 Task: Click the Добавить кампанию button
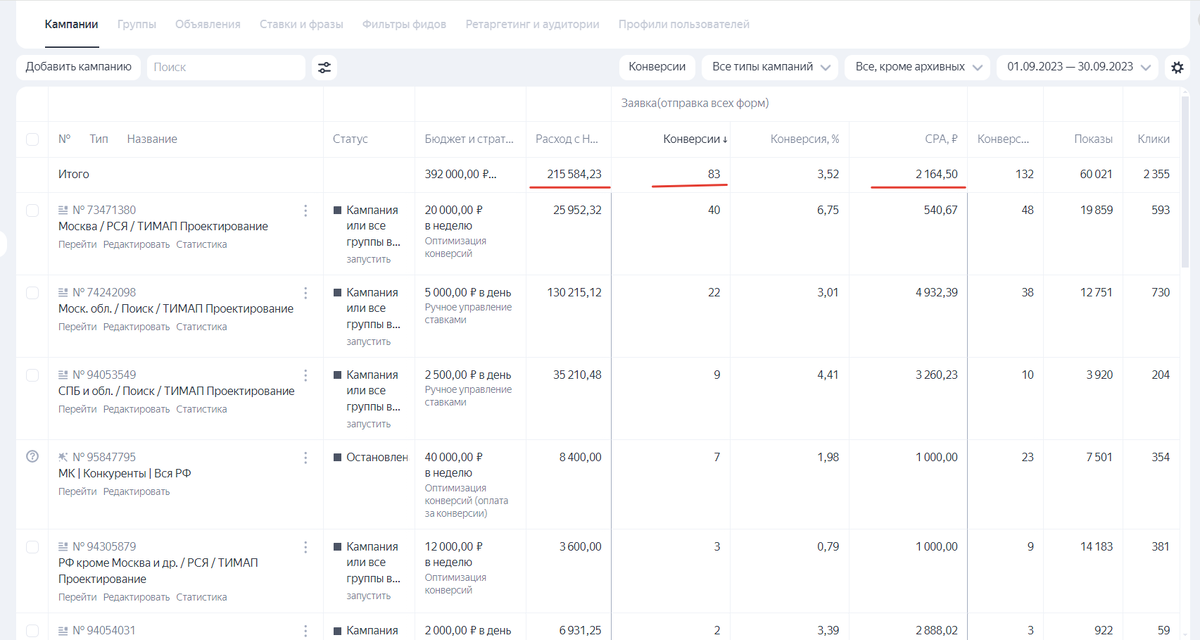coord(78,67)
